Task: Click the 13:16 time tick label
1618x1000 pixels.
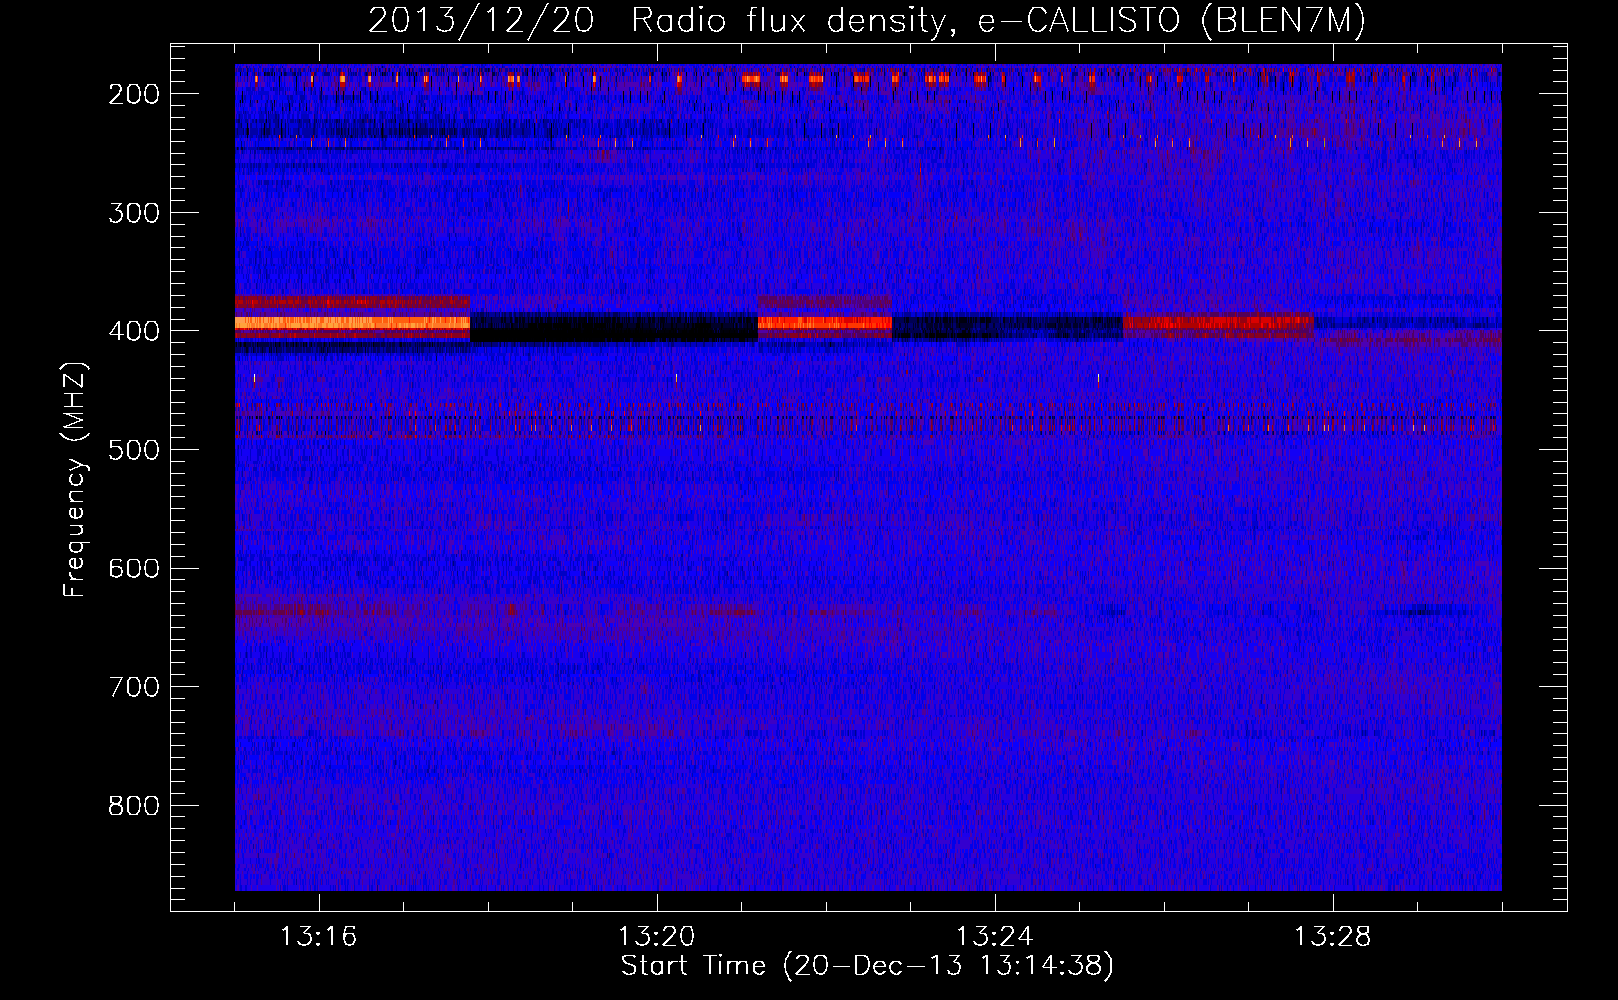Action: 318,937
